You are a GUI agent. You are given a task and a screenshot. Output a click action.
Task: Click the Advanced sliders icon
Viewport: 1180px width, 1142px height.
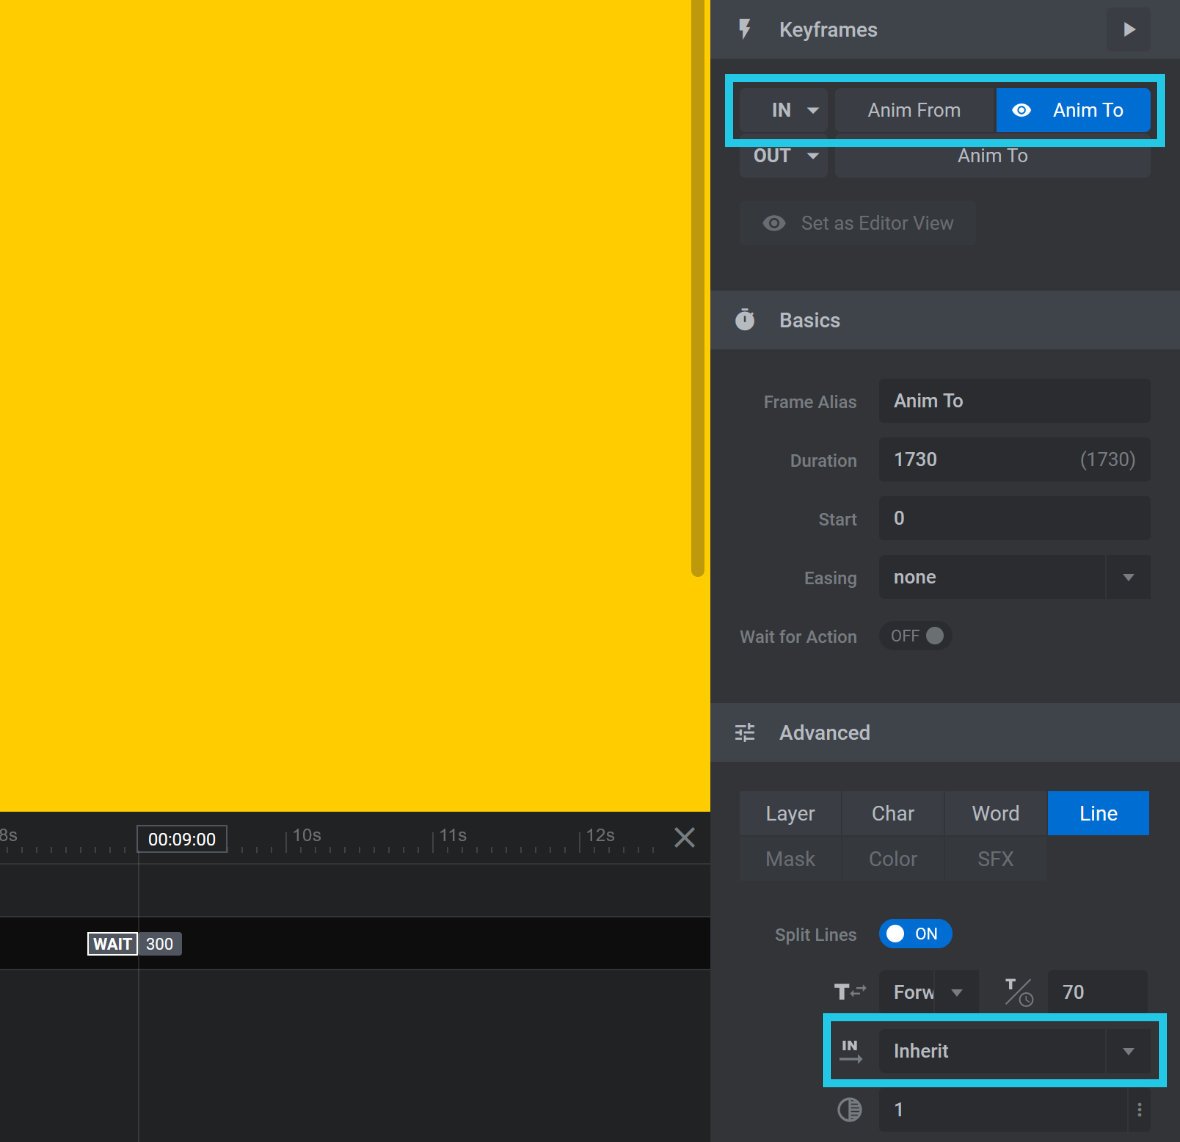(744, 733)
